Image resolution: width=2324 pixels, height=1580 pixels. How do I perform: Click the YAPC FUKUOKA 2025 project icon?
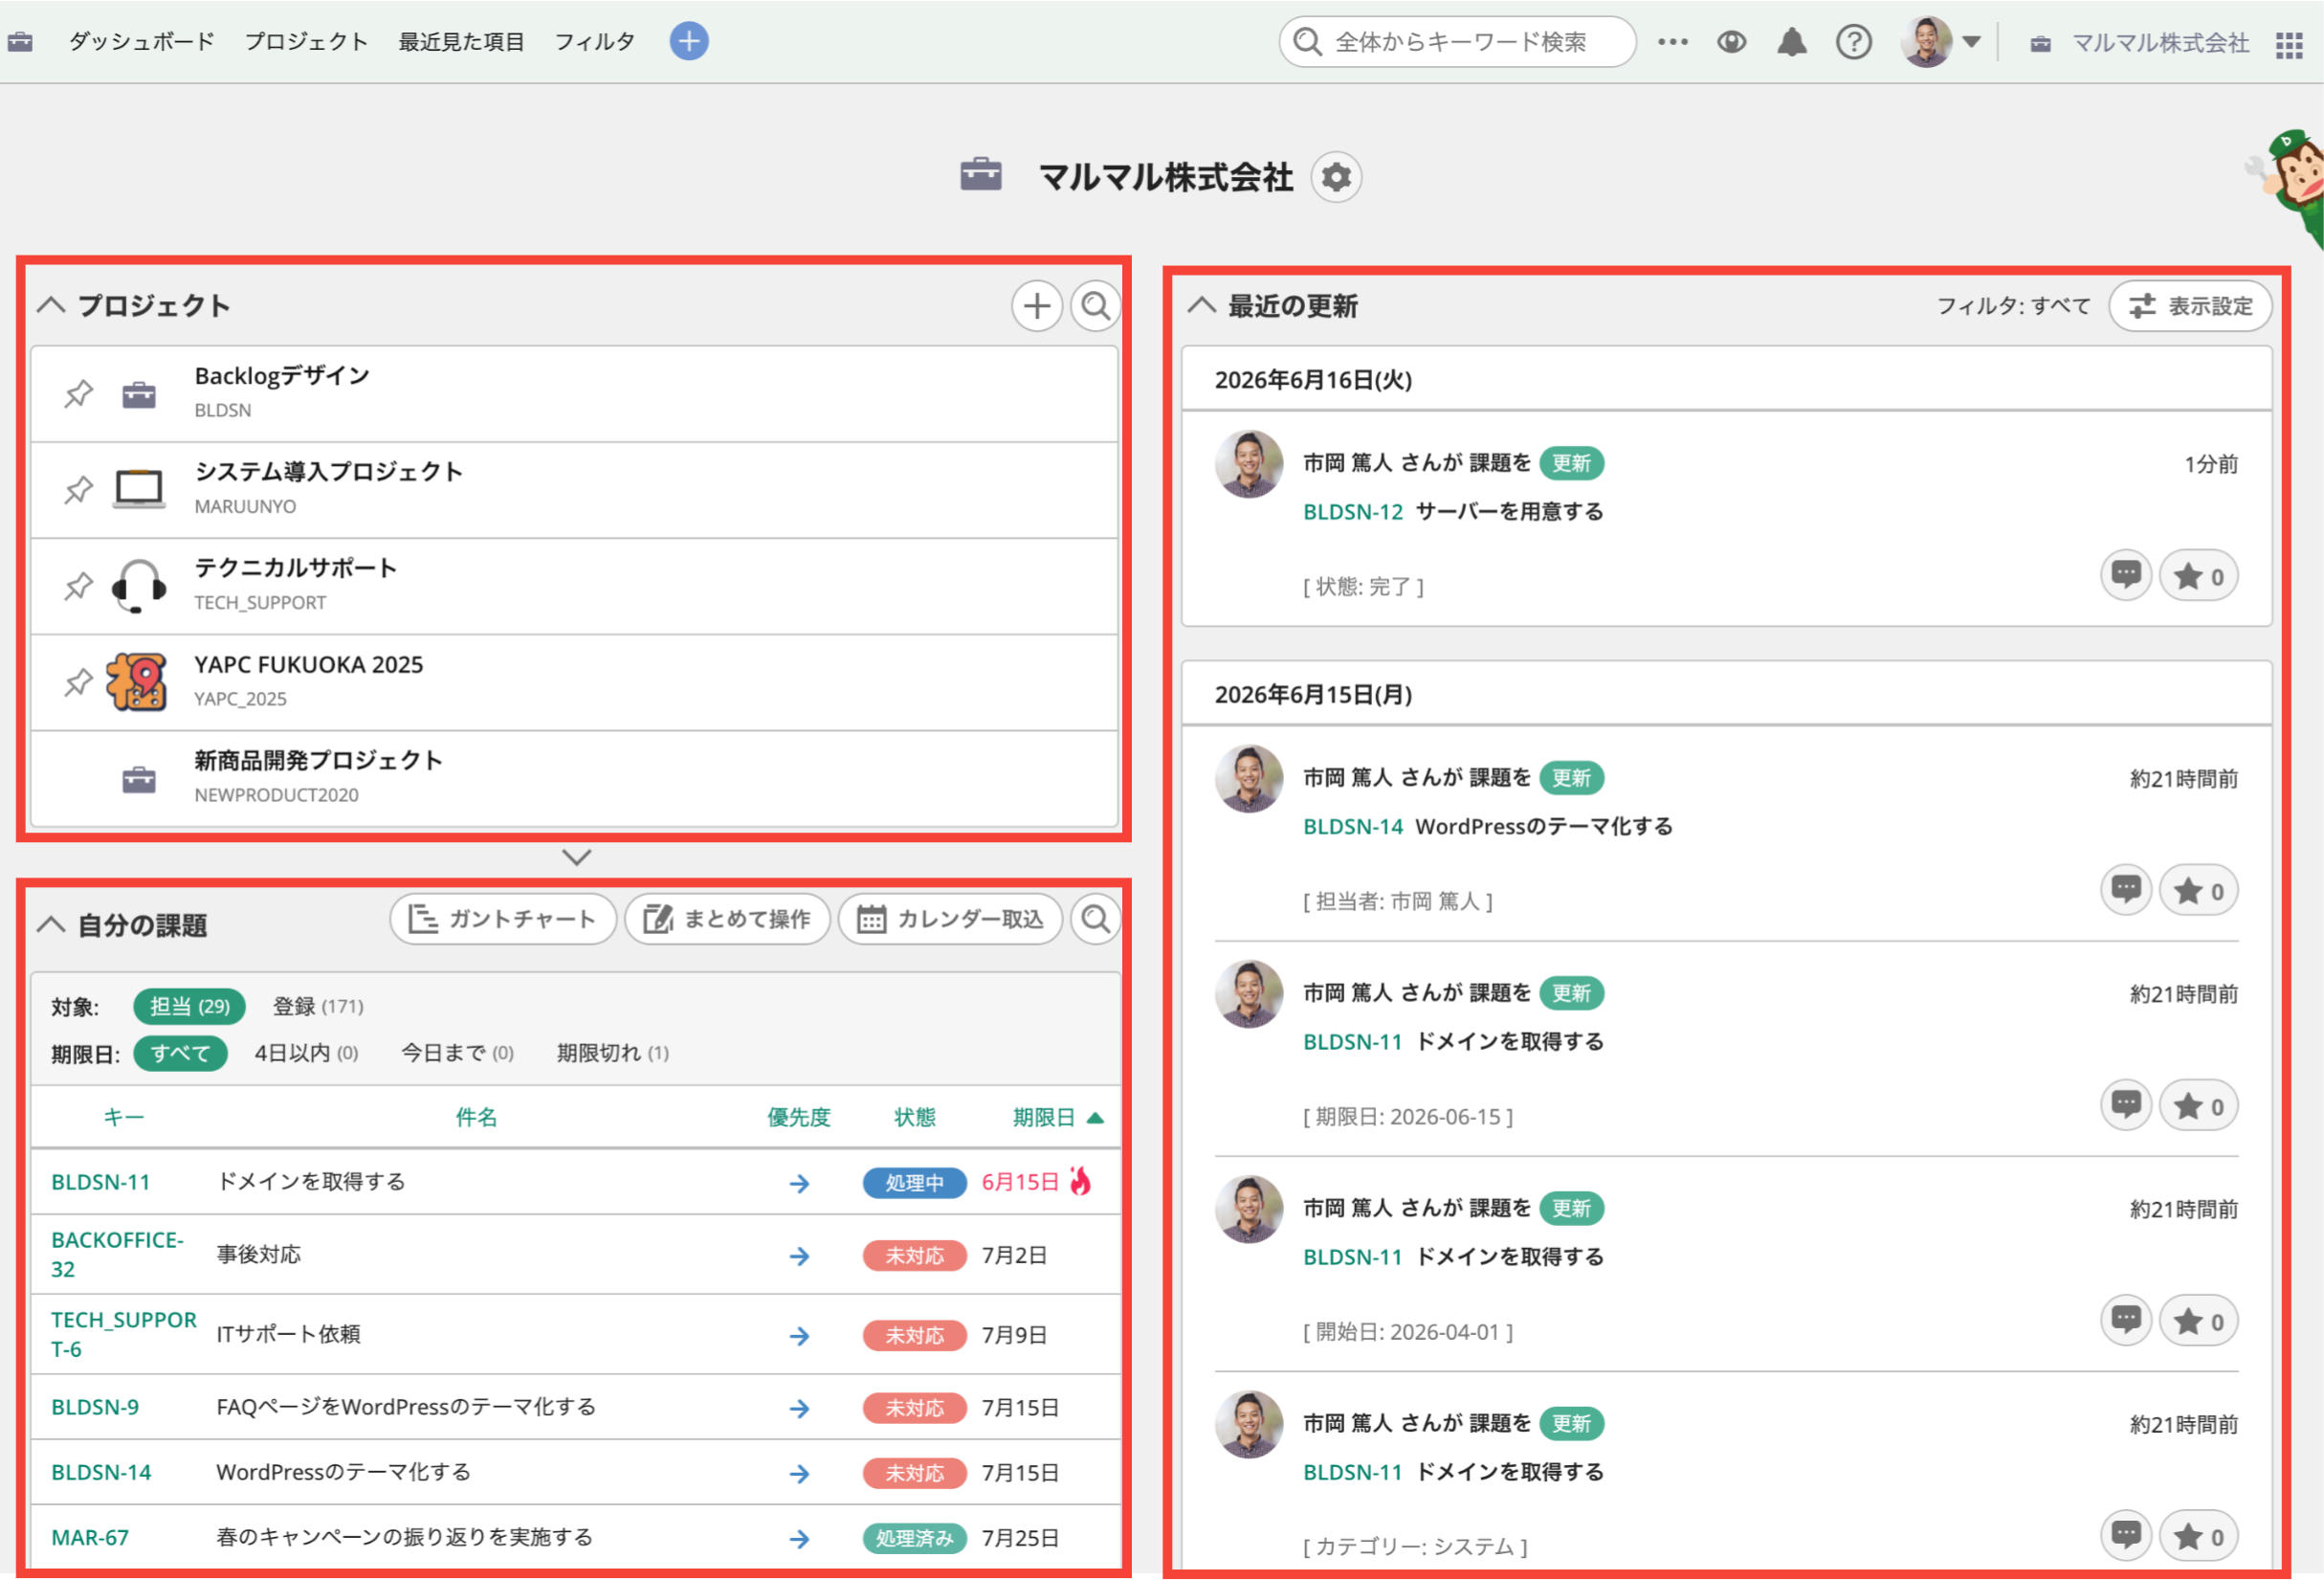click(x=137, y=682)
